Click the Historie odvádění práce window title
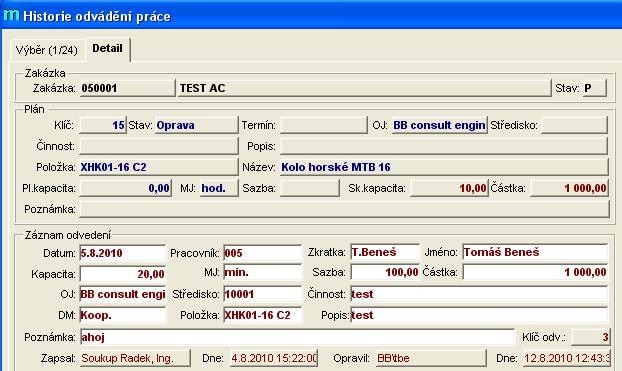Image resolution: width=622 pixels, height=371 pixels. (97, 16)
